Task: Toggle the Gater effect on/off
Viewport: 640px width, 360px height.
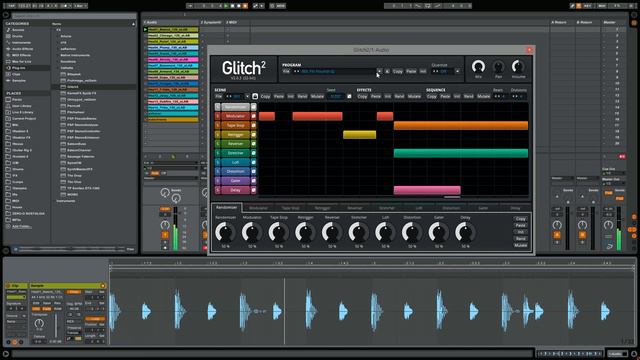Action: (x=236, y=180)
